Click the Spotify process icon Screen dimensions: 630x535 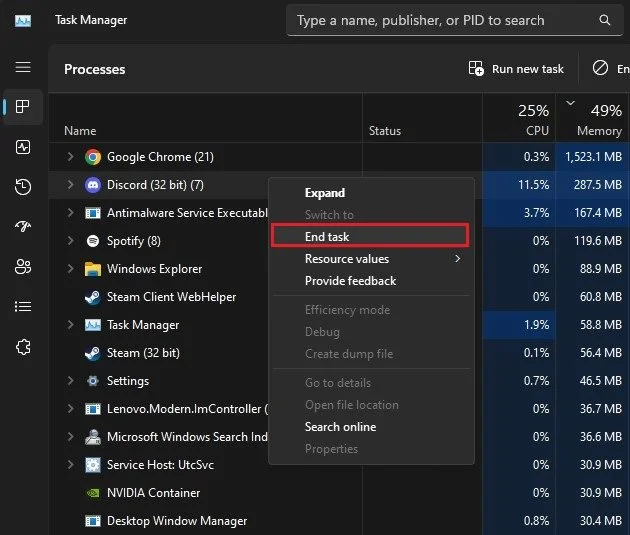93,241
